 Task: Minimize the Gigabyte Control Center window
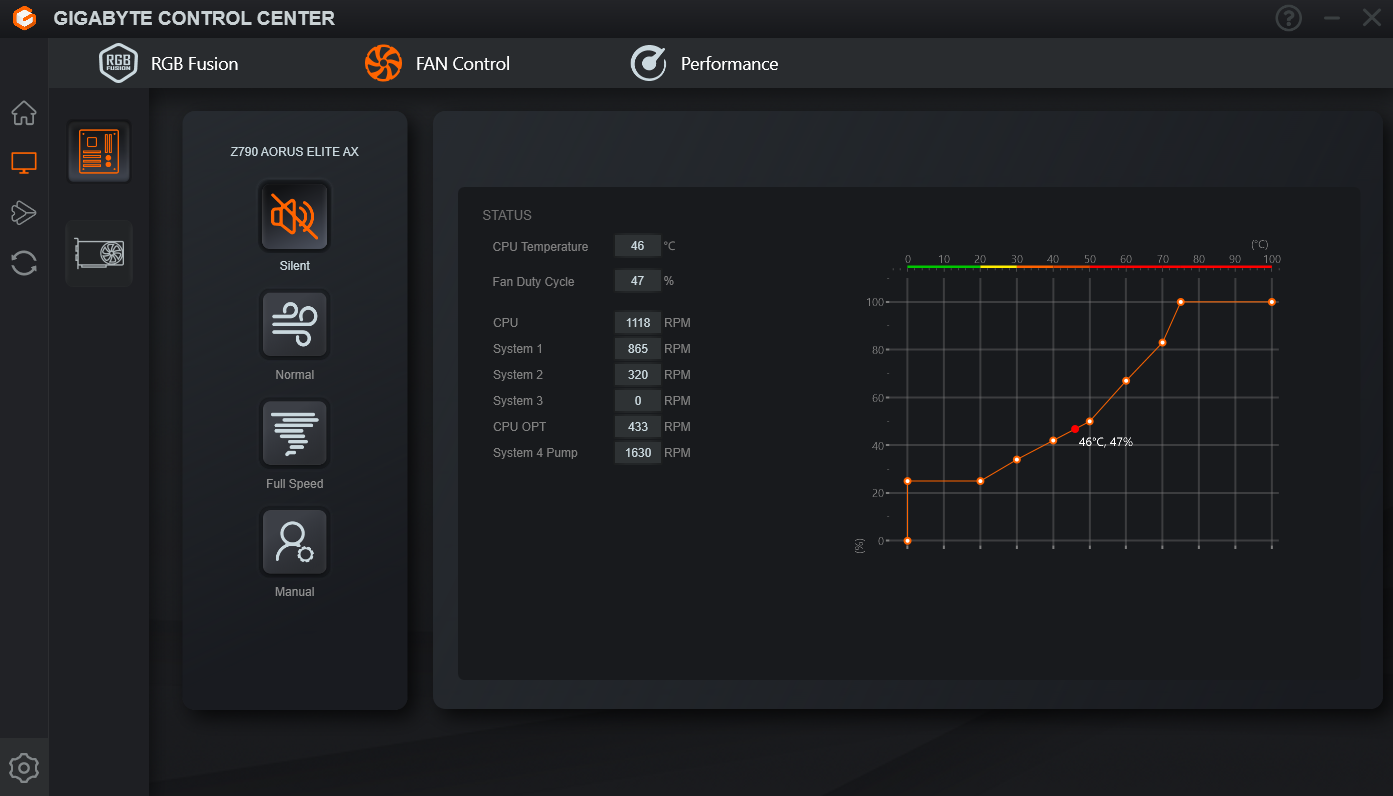(x=1331, y=18)
